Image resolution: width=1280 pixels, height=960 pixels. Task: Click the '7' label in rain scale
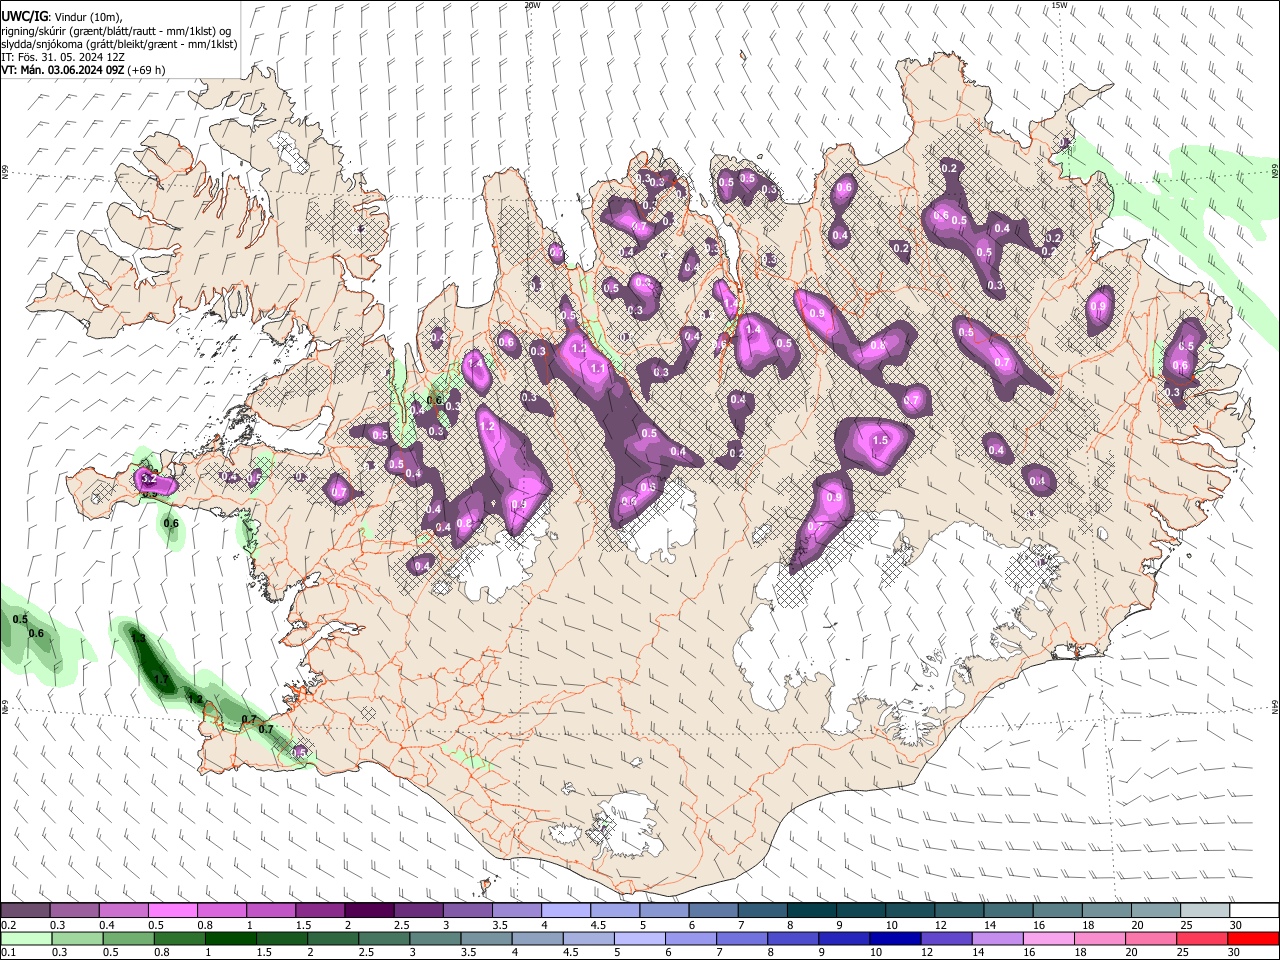coord(719,952)
